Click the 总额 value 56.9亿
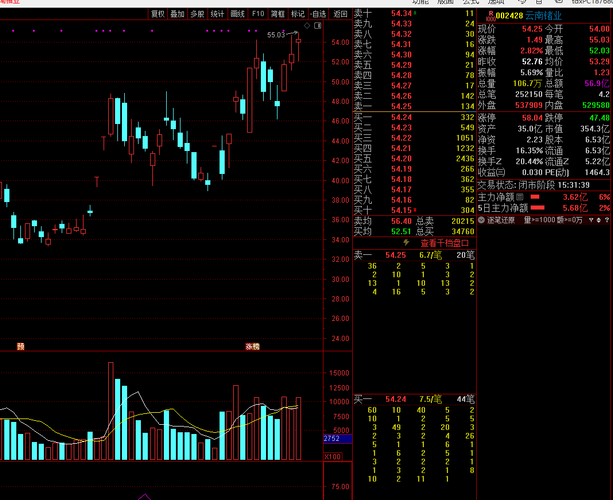 point(597,83)
